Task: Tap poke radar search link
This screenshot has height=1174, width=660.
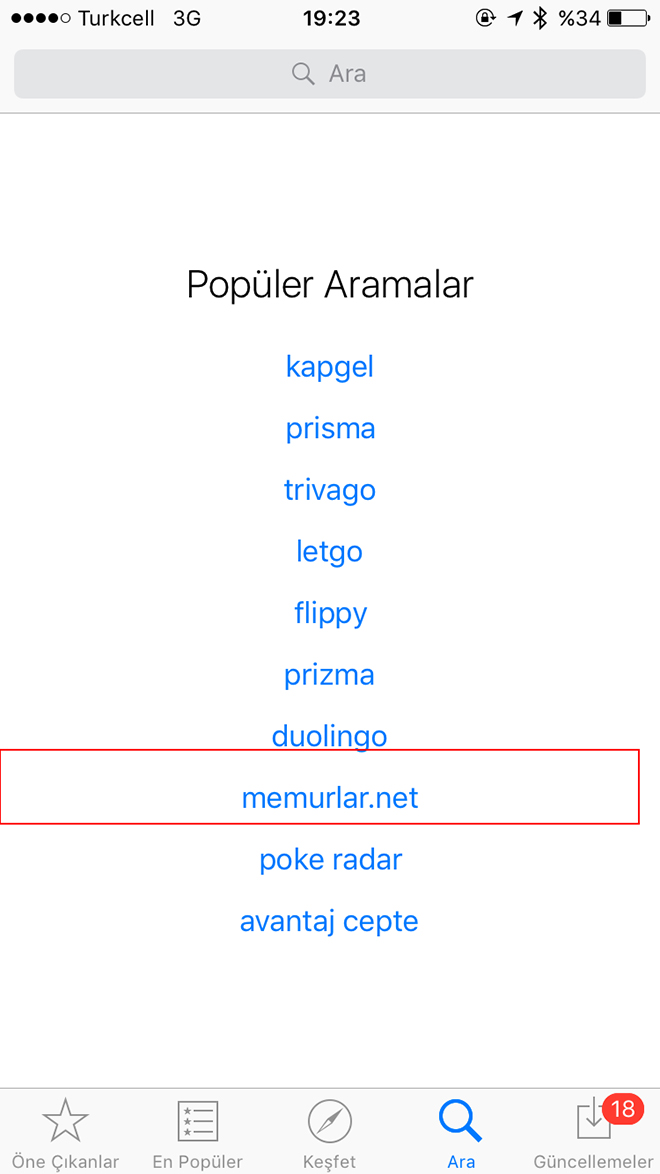Action: click(330, 860)
